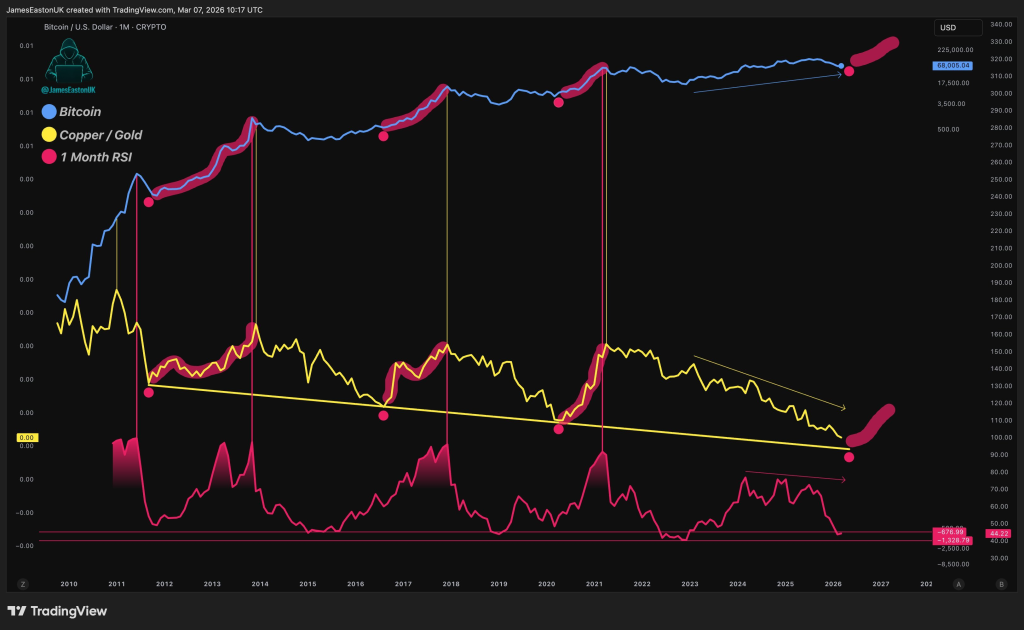The height and width of the screenshot is (630, 1024).
Task: Click the pink dot beside Bitcoin's latest price
Action: (849, 71)
